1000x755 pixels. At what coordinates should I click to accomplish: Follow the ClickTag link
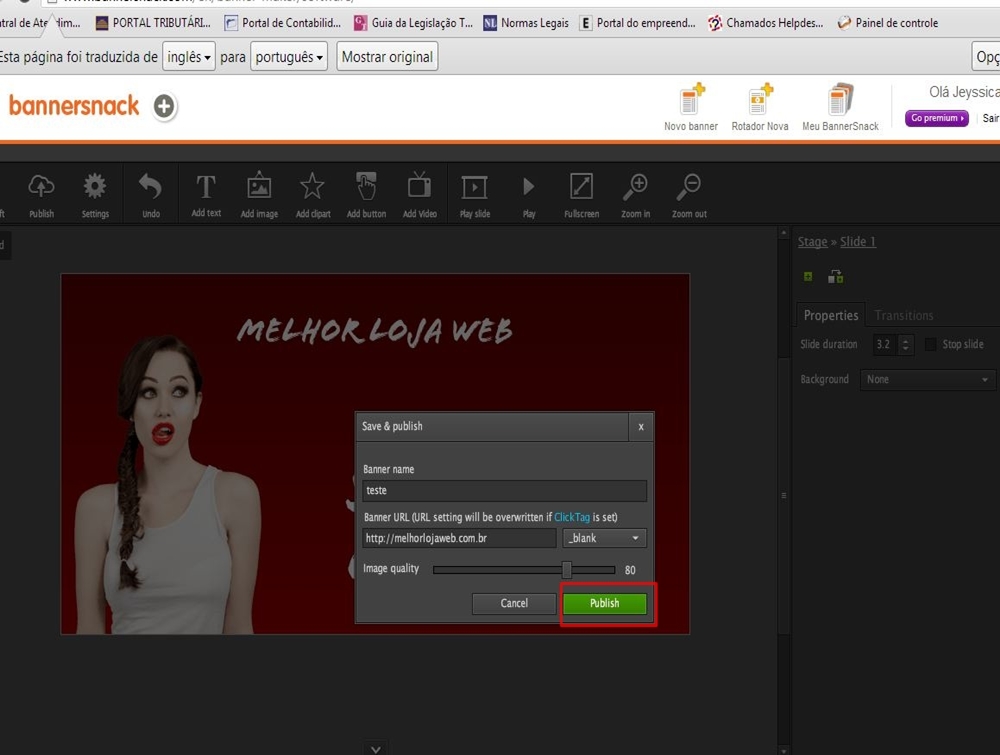click(571, 517)
